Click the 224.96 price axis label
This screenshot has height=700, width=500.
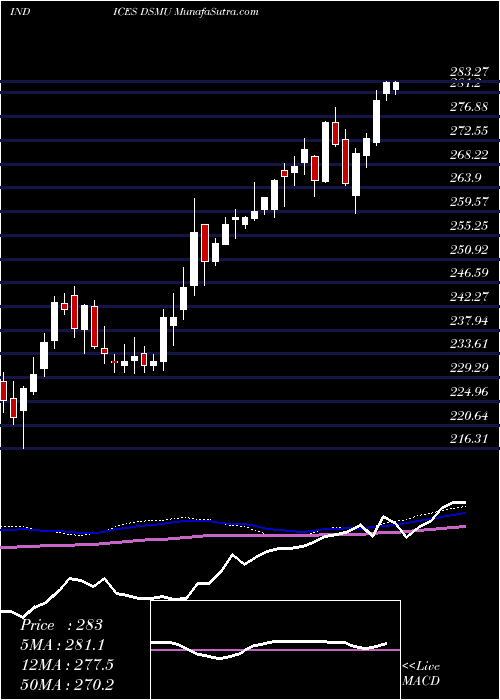point(469,392)
